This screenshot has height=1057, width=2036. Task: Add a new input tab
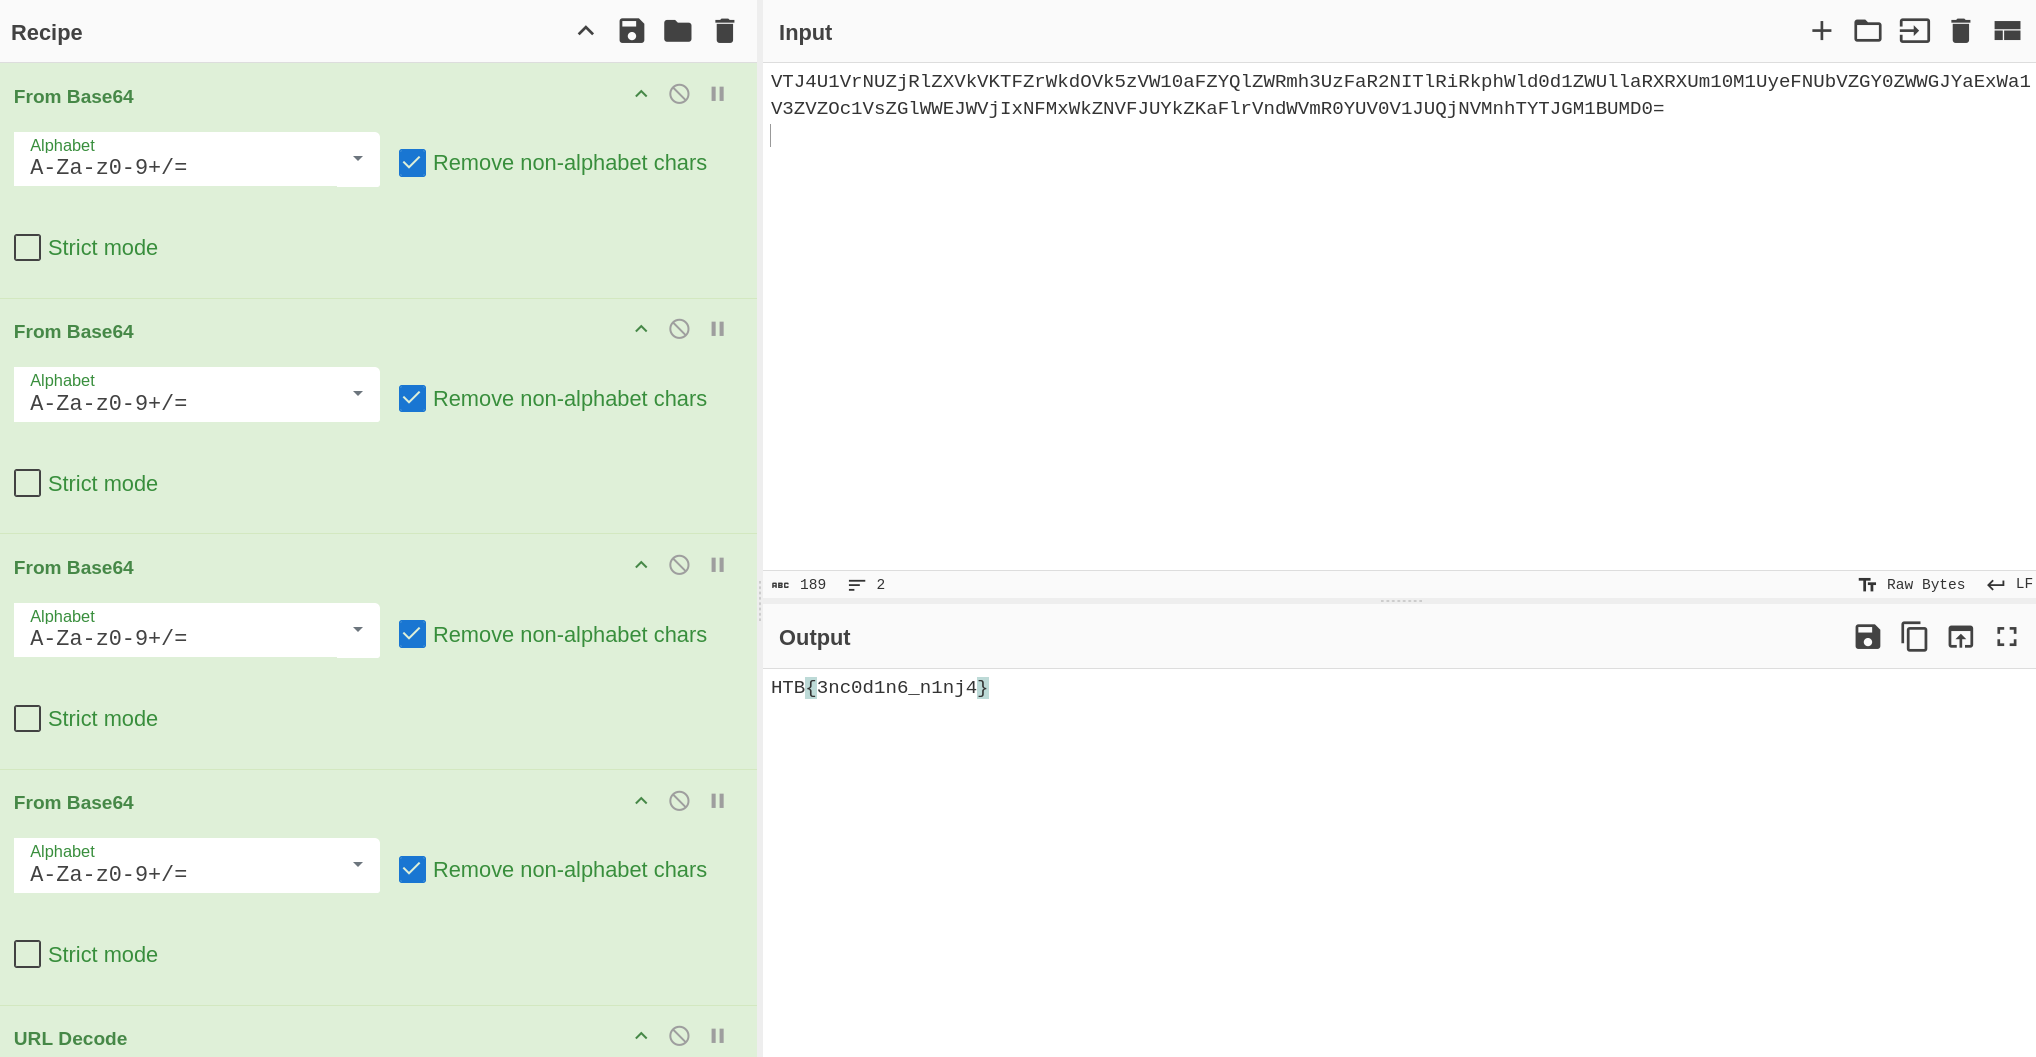click(x=1821, y=31)
